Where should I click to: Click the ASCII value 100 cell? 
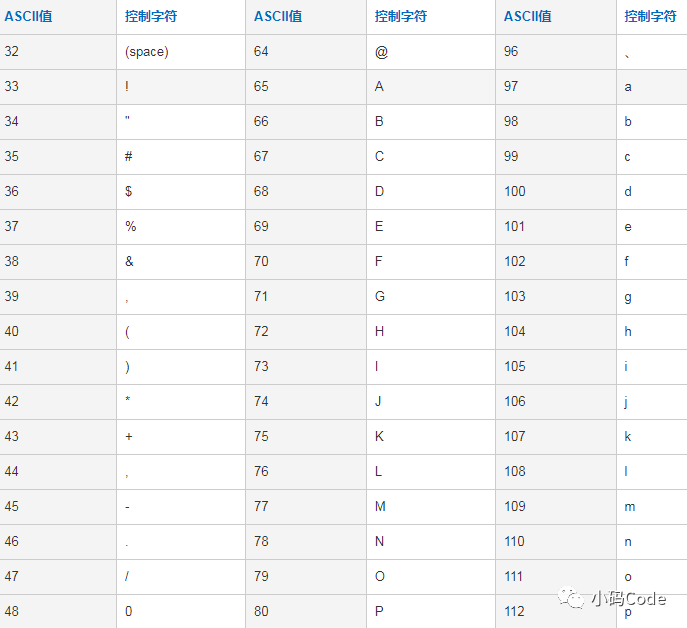coord(514,191)
